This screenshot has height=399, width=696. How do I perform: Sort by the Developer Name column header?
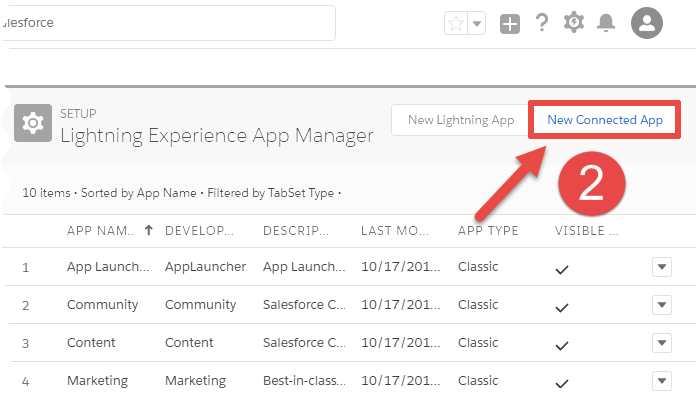coord(199,231)
